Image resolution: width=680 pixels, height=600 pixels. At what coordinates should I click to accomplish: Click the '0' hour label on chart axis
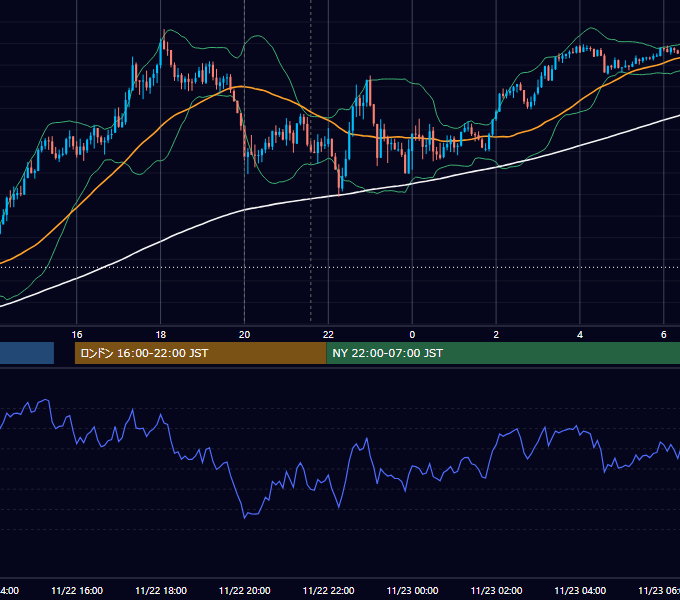[412, 335]
